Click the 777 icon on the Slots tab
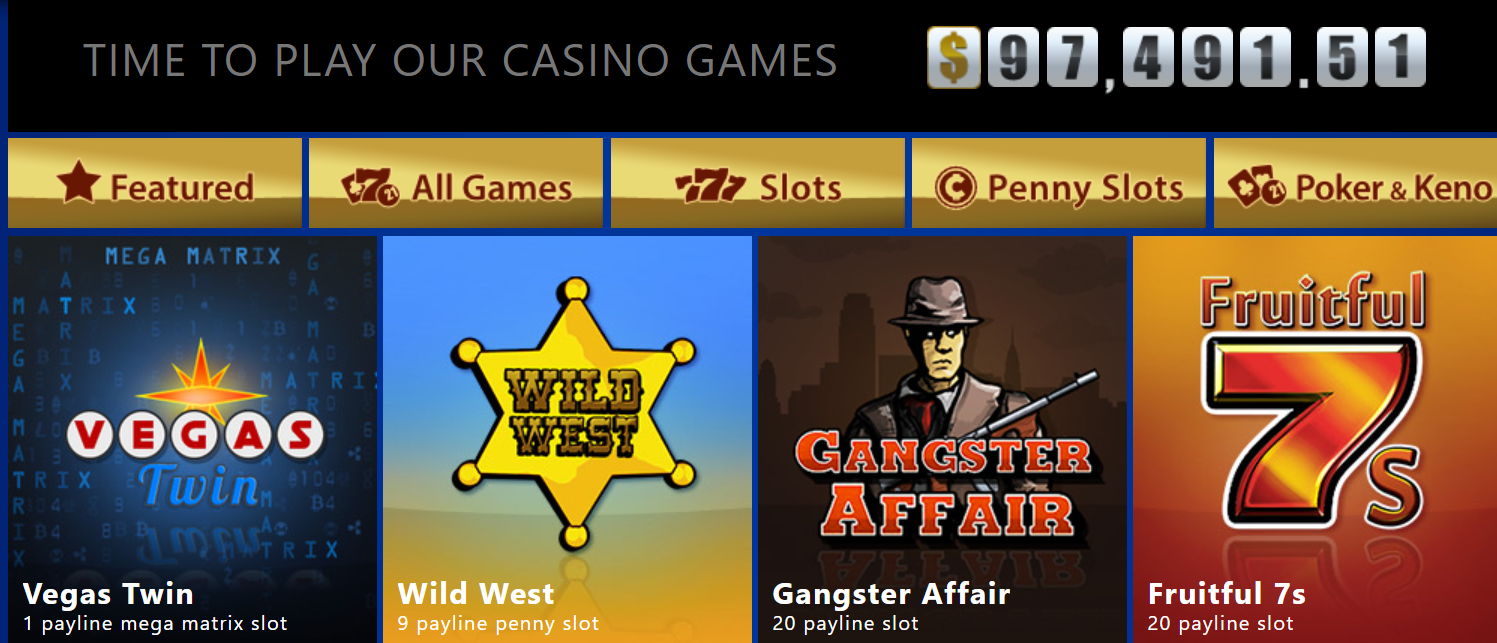 [x=711, y=187]
